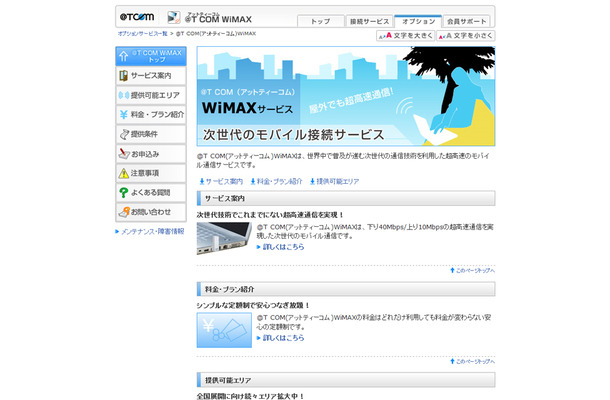610x400 pixels.
Task: Jump to 料金・プラン紹介 anchor link
Action: coord(279,181)
